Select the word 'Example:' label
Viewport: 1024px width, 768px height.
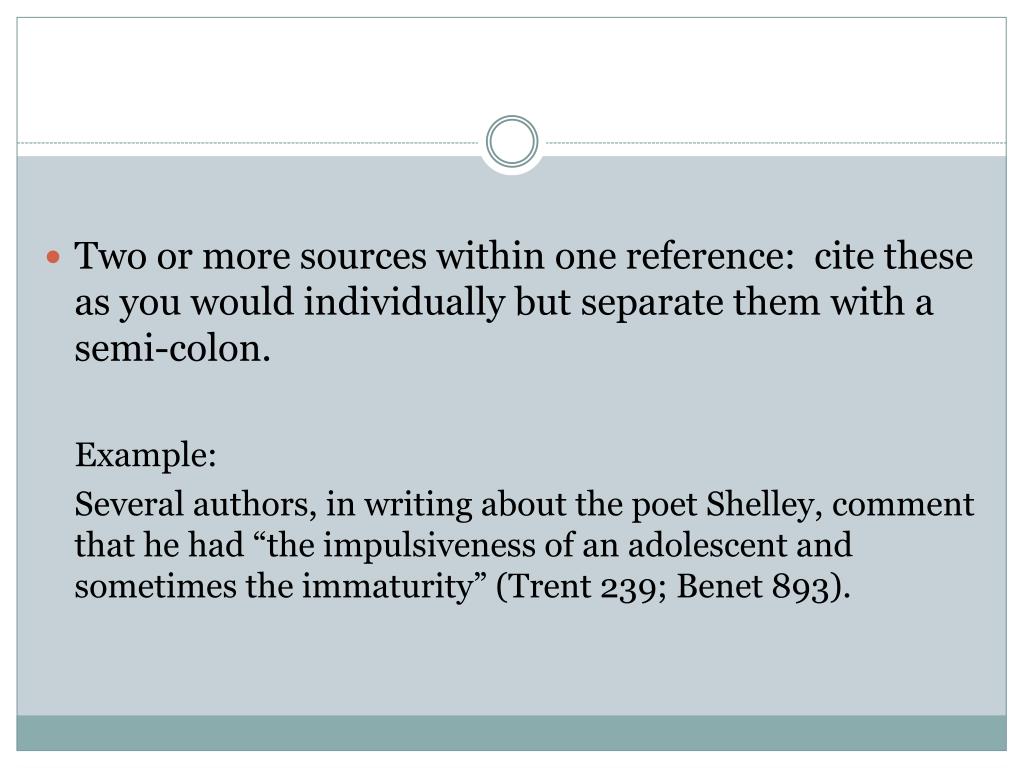[145, 455]
